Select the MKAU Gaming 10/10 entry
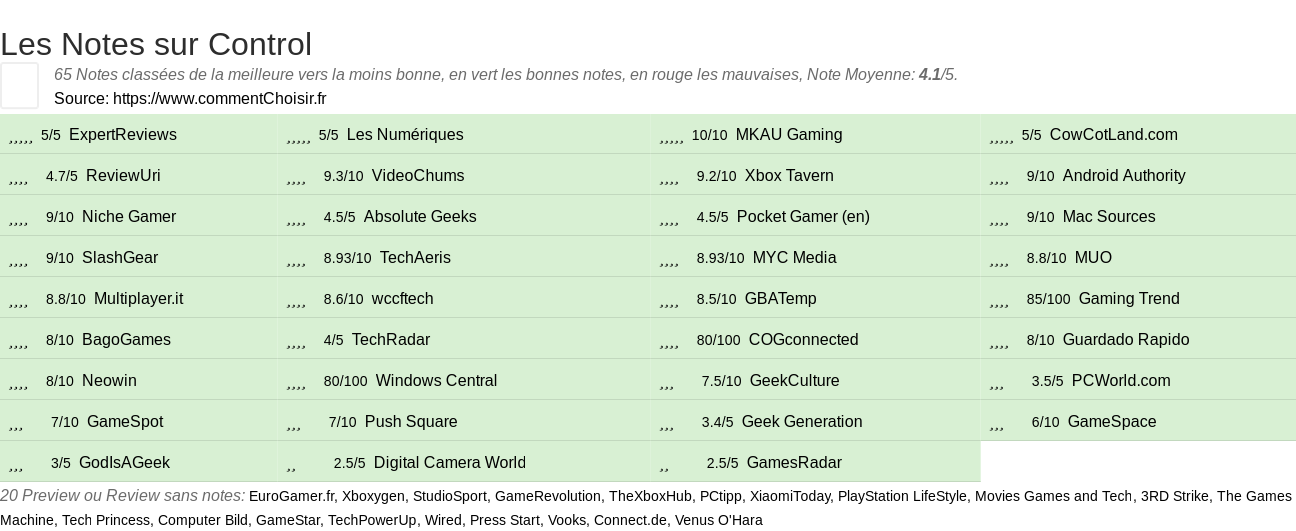 (816, 134)
